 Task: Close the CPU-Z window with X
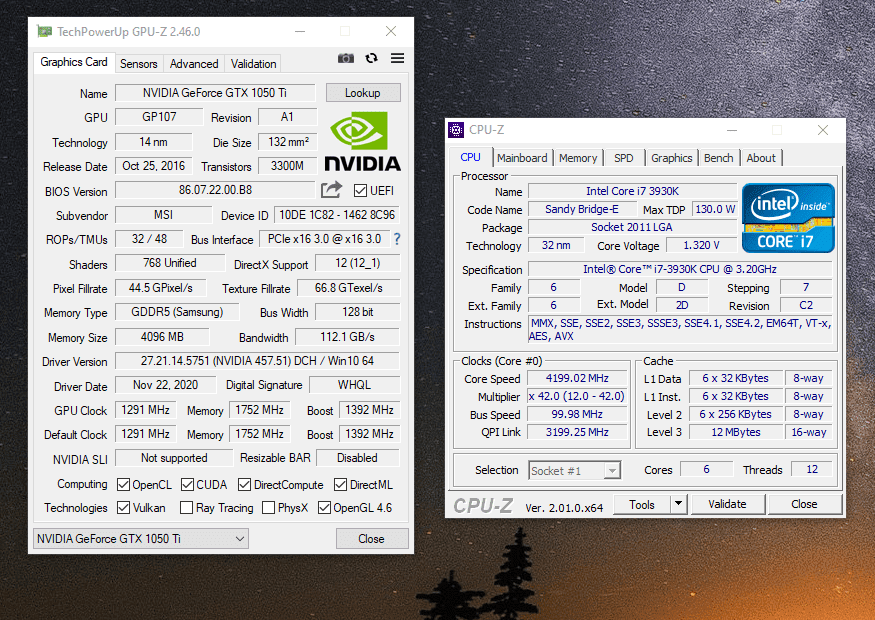(823, 130)
